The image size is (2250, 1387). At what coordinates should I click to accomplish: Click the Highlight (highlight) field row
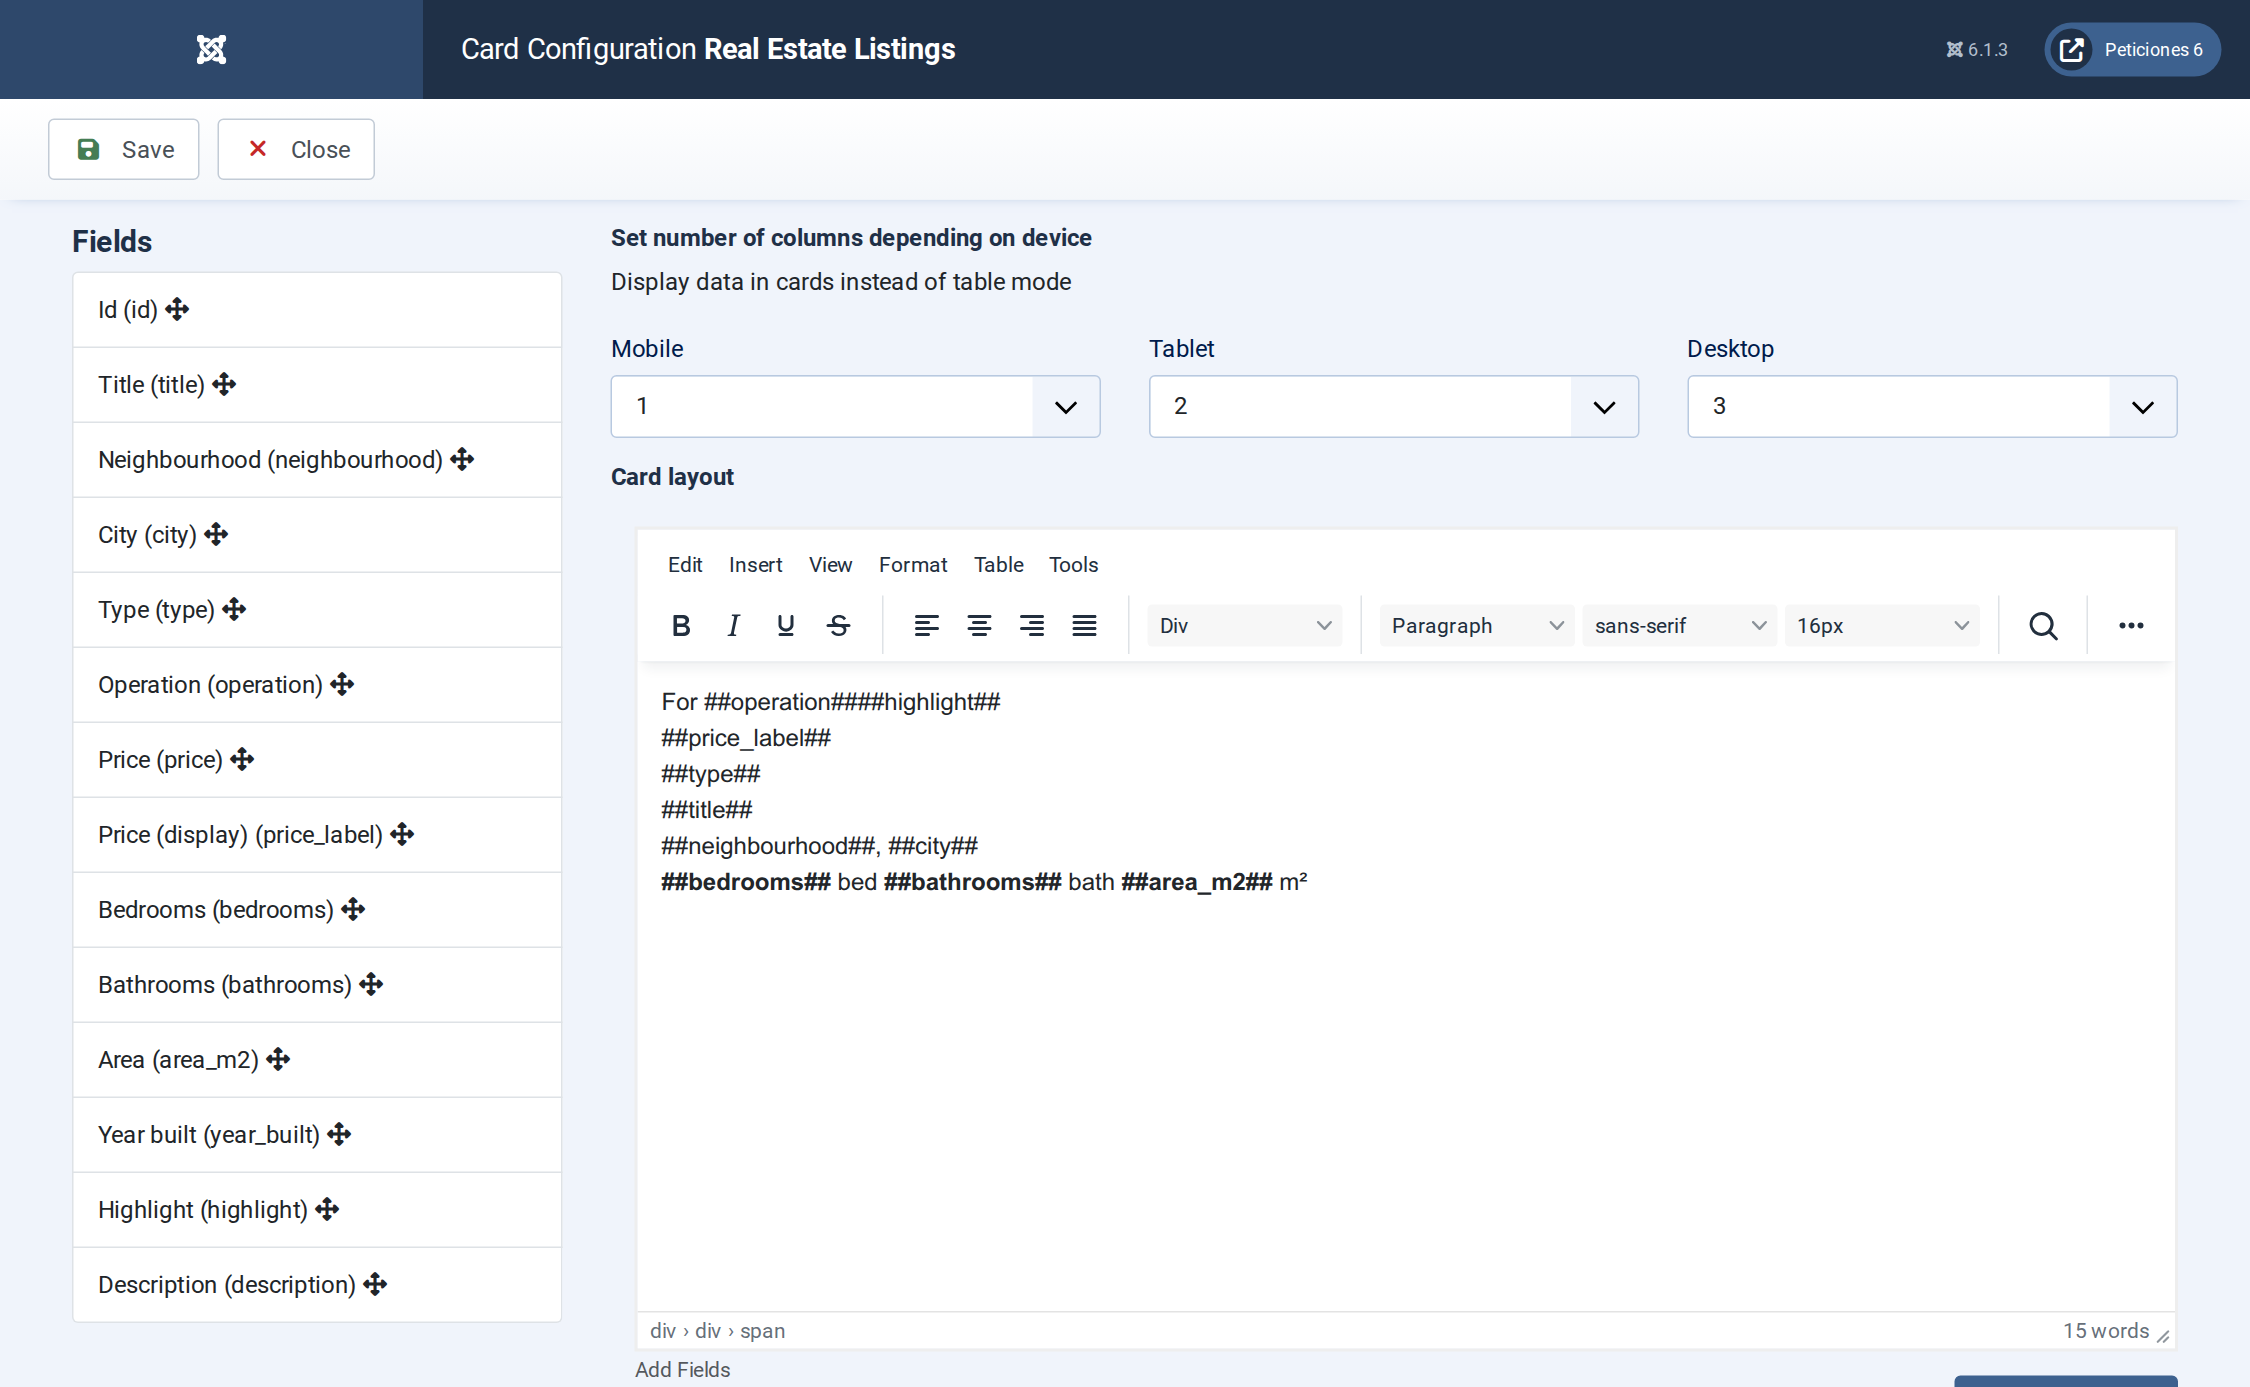coord(317,1209)
